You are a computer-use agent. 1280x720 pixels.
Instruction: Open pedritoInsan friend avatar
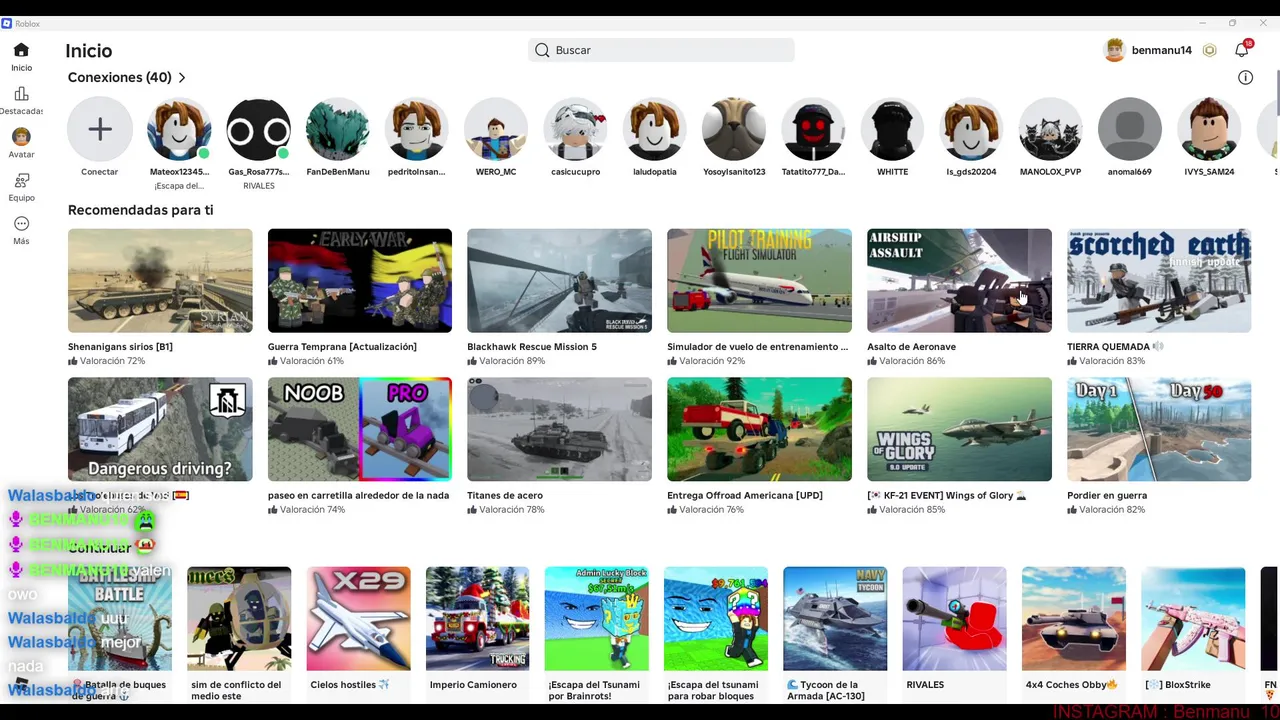click(x=417, y=129)
